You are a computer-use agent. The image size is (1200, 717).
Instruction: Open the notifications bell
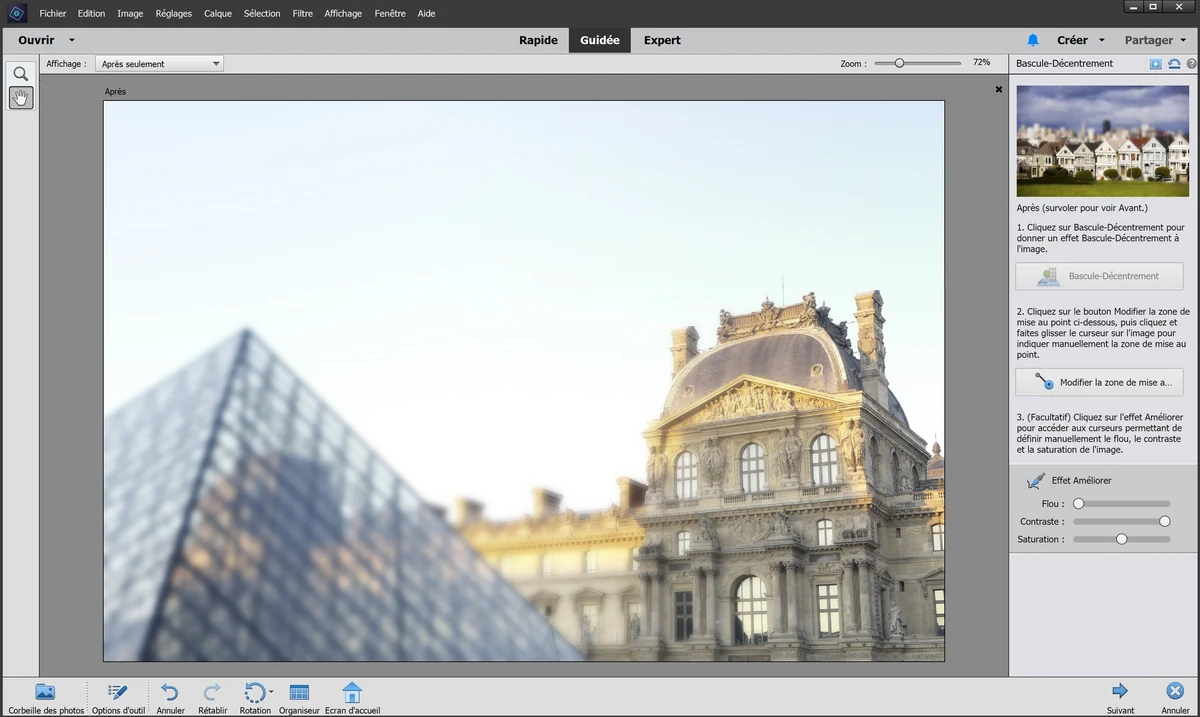(x=1033, y=40)
